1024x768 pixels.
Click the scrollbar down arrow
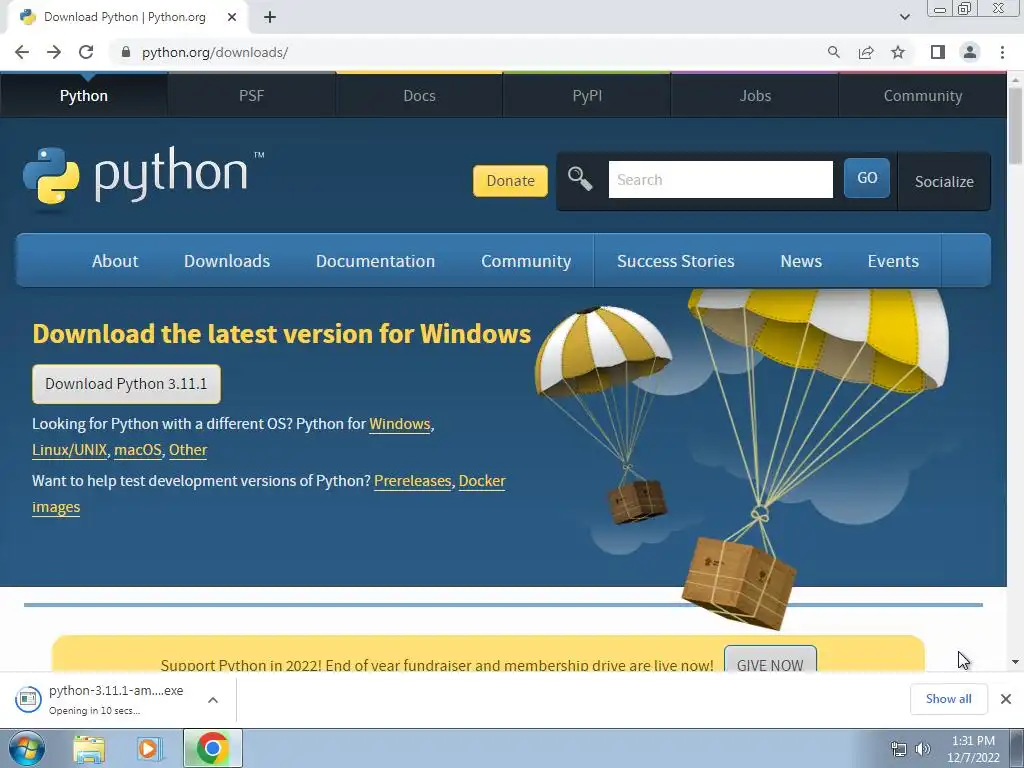1015,662
